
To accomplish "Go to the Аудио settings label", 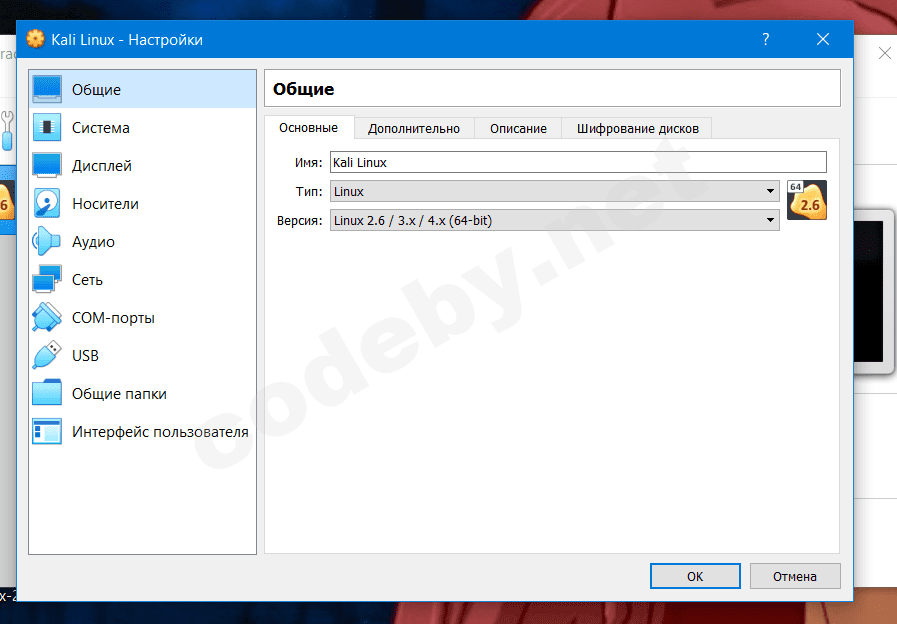I will point(93,242).
